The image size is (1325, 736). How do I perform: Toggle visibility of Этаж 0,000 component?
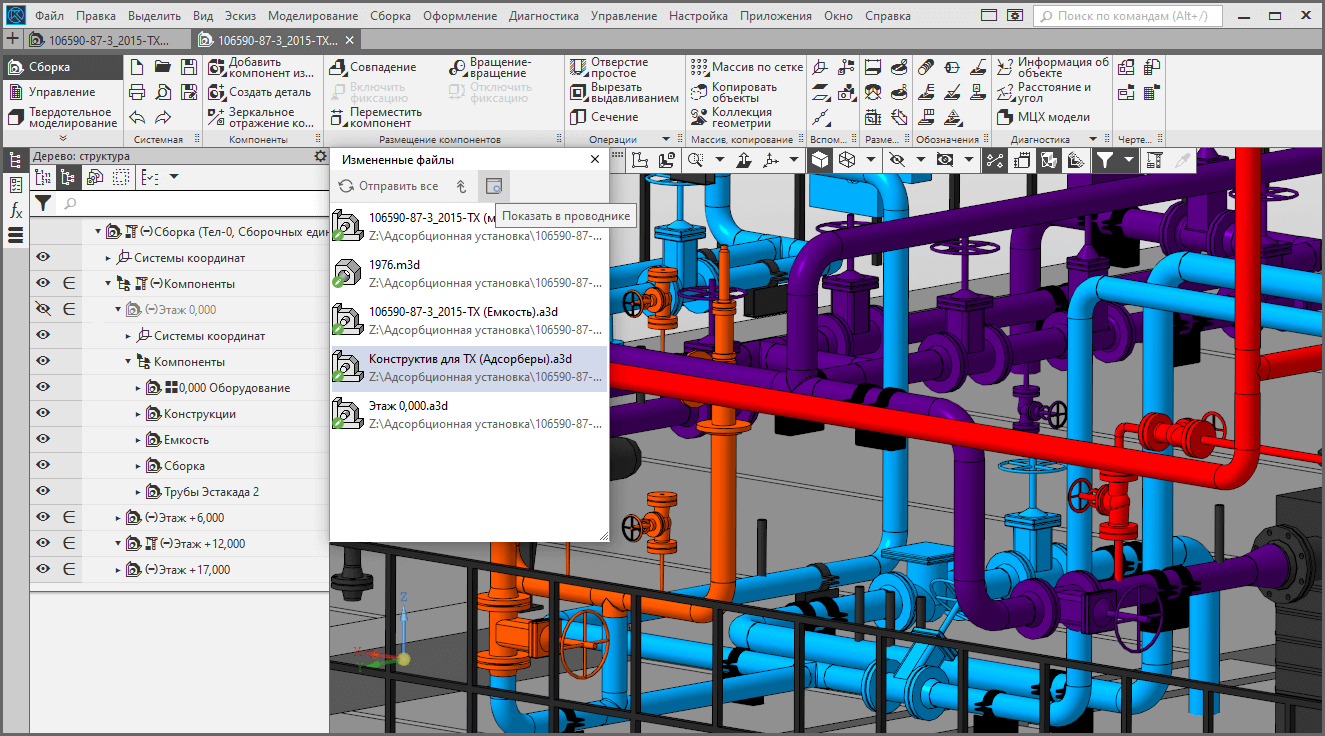[x=43, y=310]
